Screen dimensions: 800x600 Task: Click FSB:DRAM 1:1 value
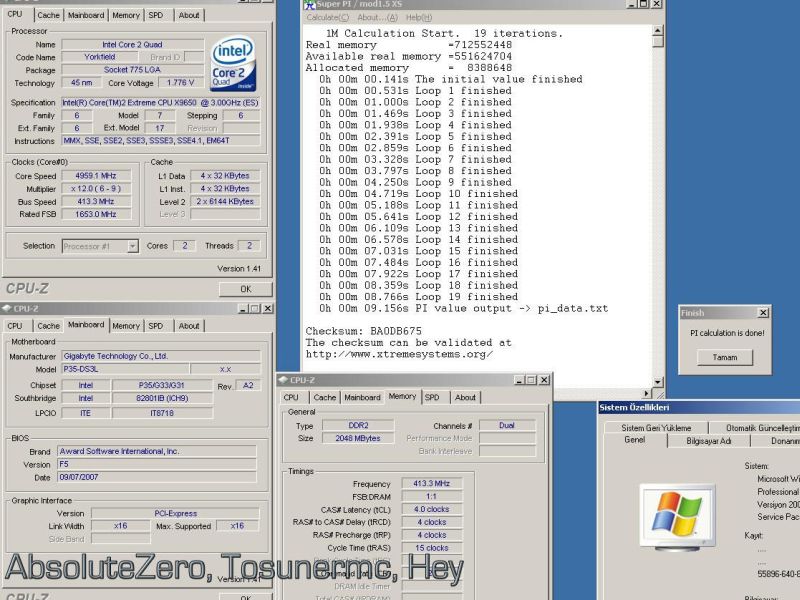[432, 496]
